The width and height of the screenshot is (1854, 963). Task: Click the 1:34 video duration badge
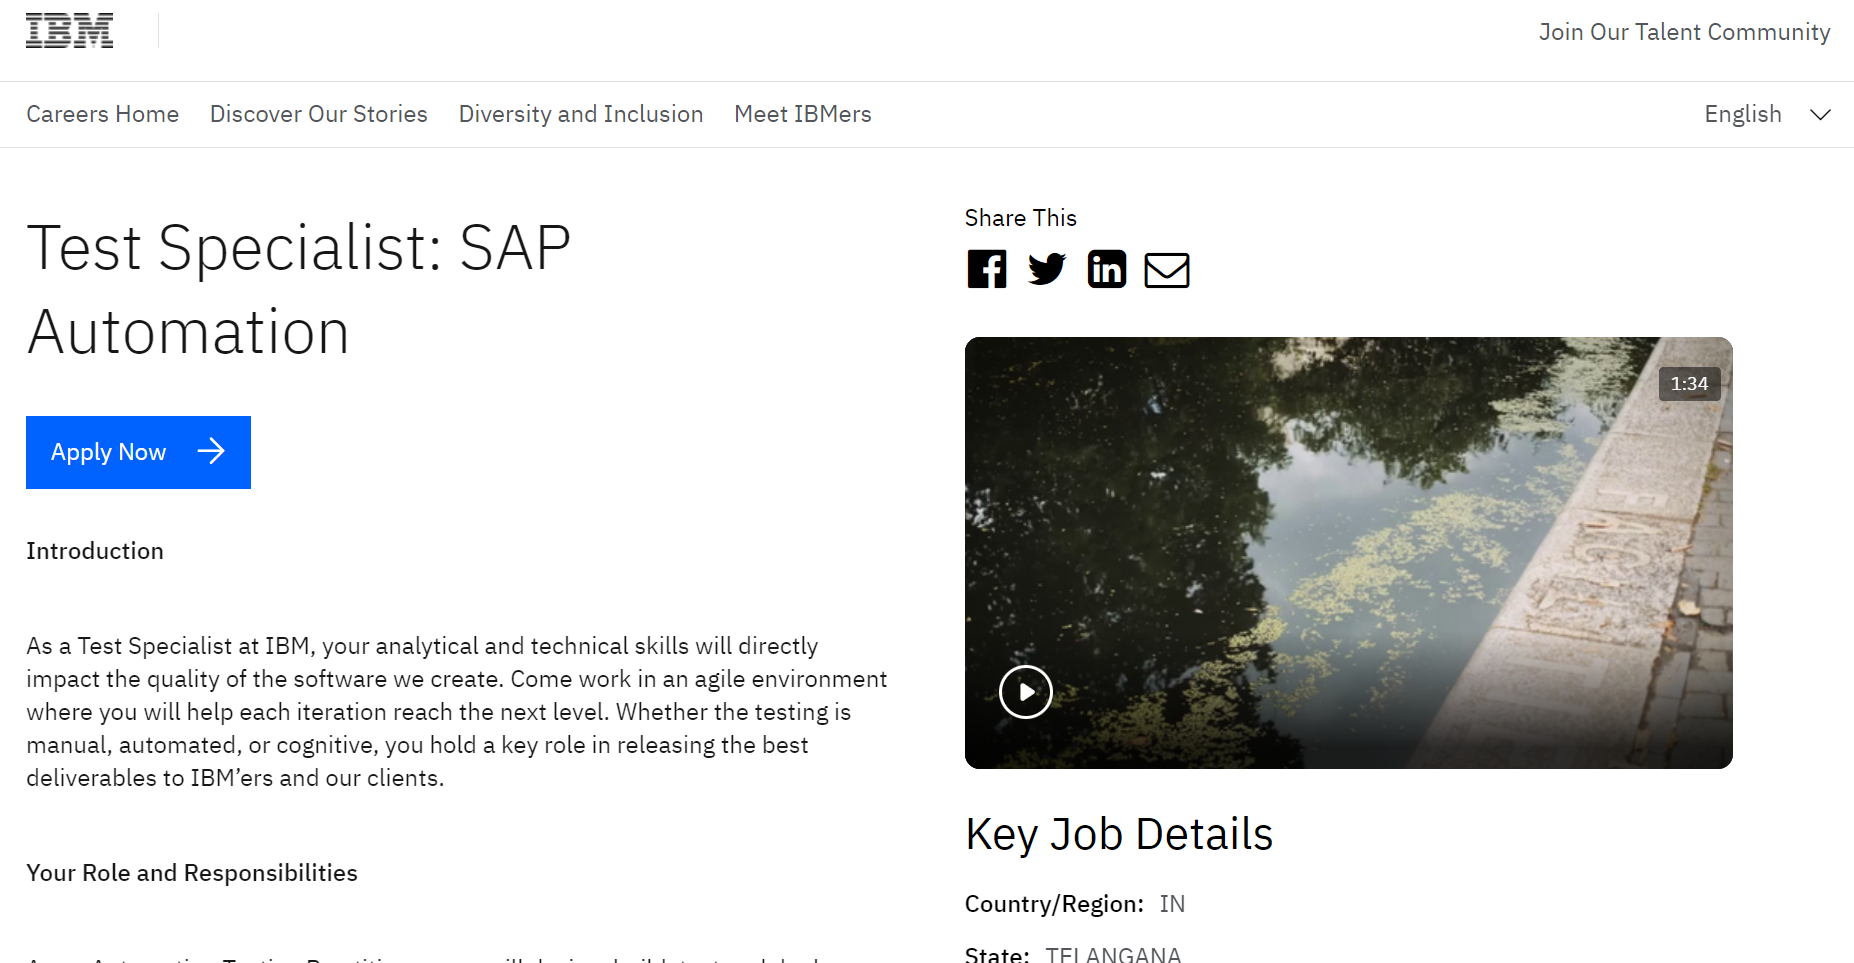pos(1690,384)
